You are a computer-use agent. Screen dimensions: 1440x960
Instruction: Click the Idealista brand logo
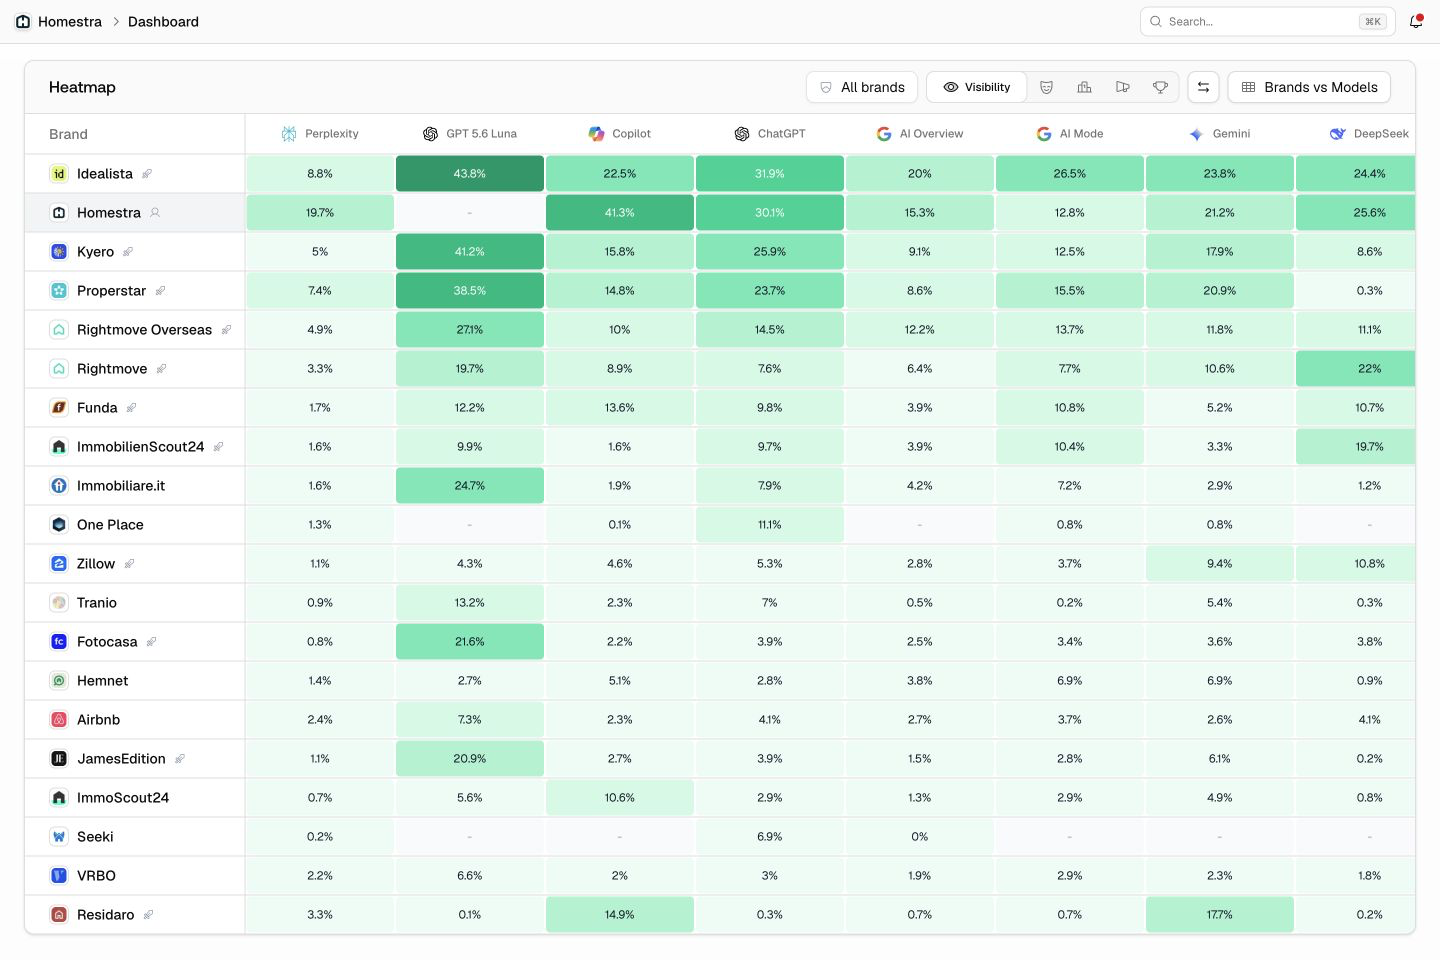point(59,174)
